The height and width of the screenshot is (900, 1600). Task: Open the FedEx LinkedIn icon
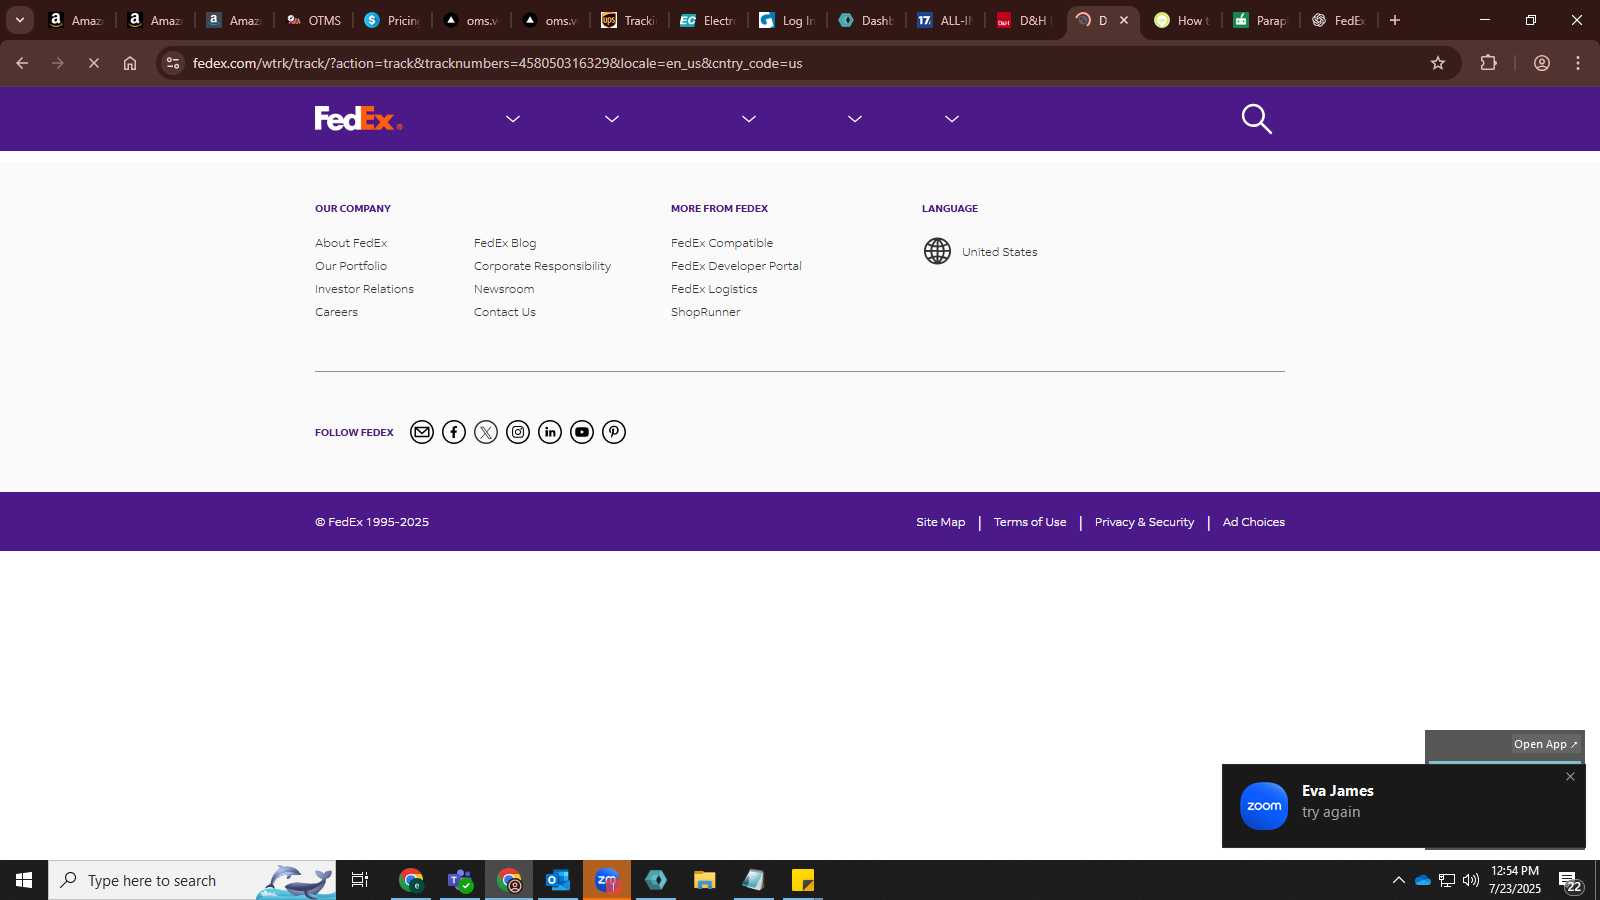[x=550, y=432]
